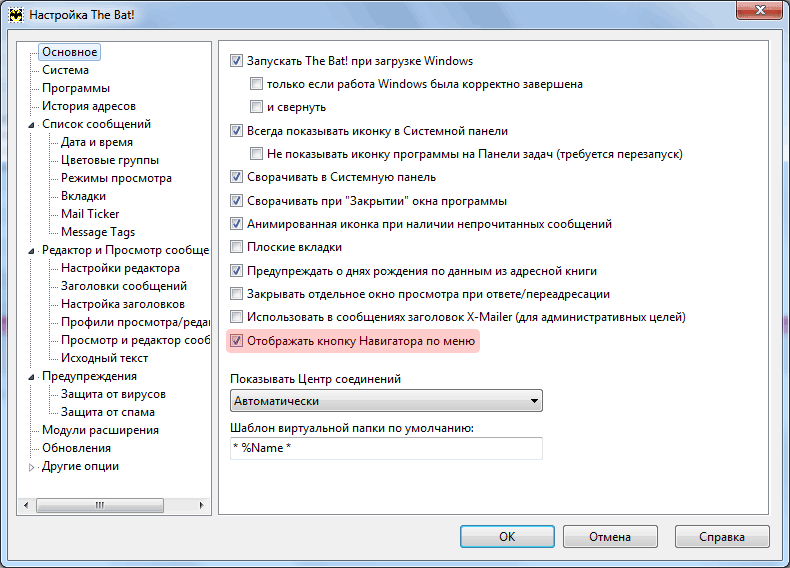Click the OK button
The image size is (790, 568).
pyautogui.click(x=507, y=537)
